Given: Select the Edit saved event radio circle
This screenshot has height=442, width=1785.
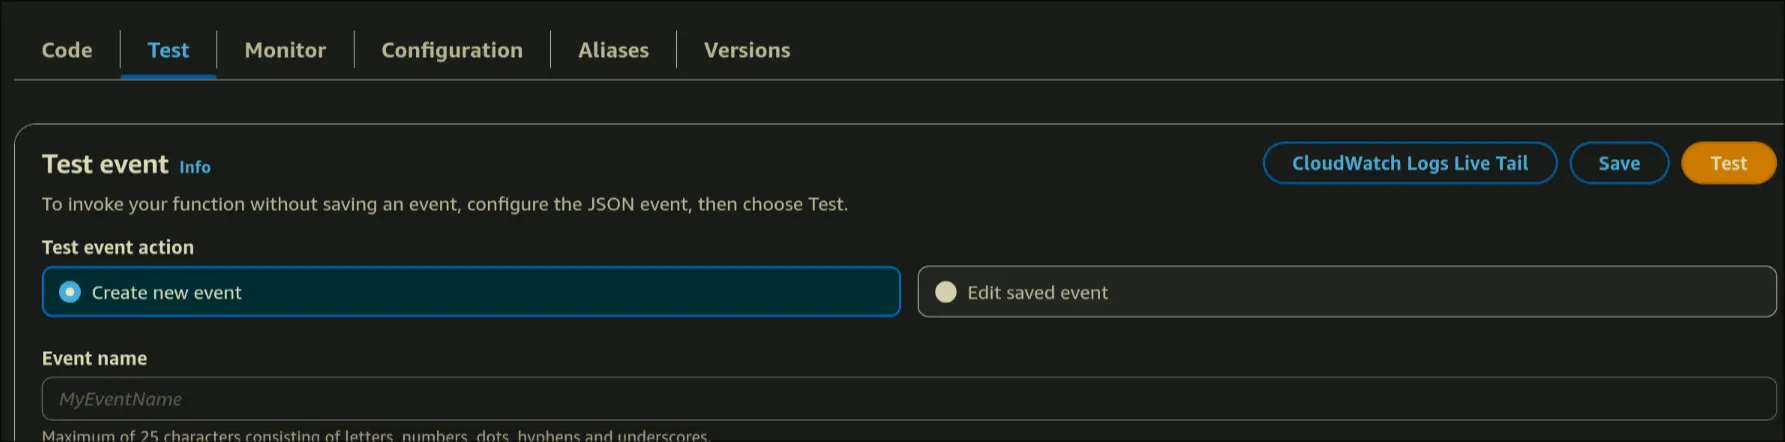Looking at the screenshot, I should click(945, 292).
